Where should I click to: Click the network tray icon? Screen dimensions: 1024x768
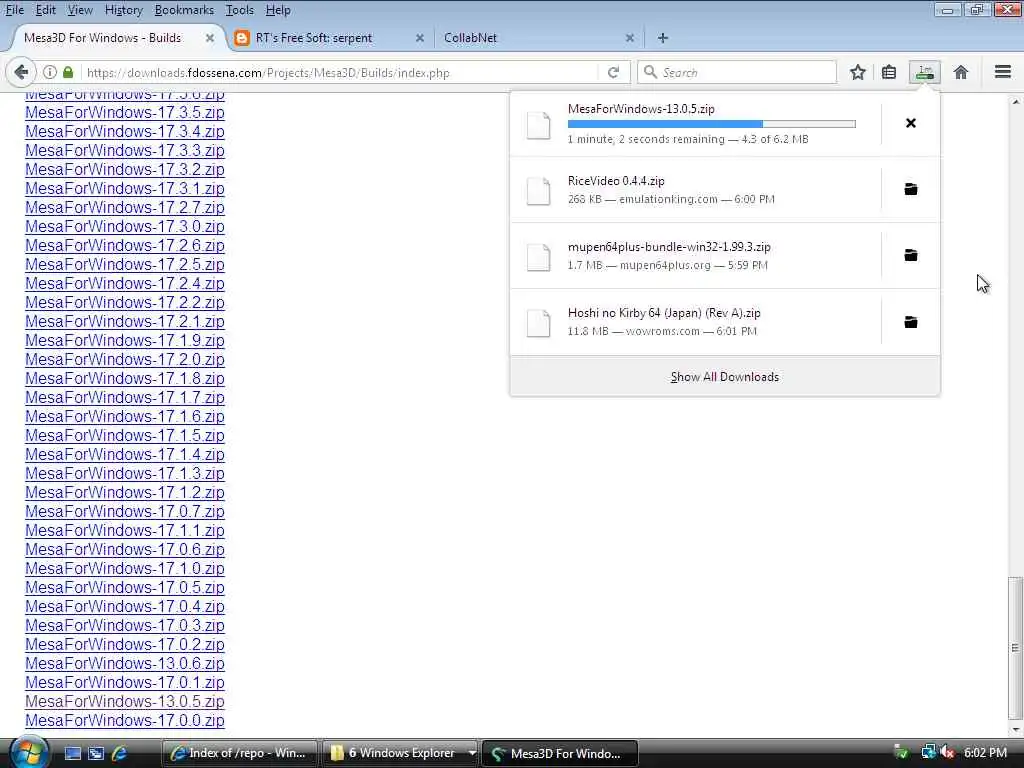pyautogui.click(x=928, y=753)
